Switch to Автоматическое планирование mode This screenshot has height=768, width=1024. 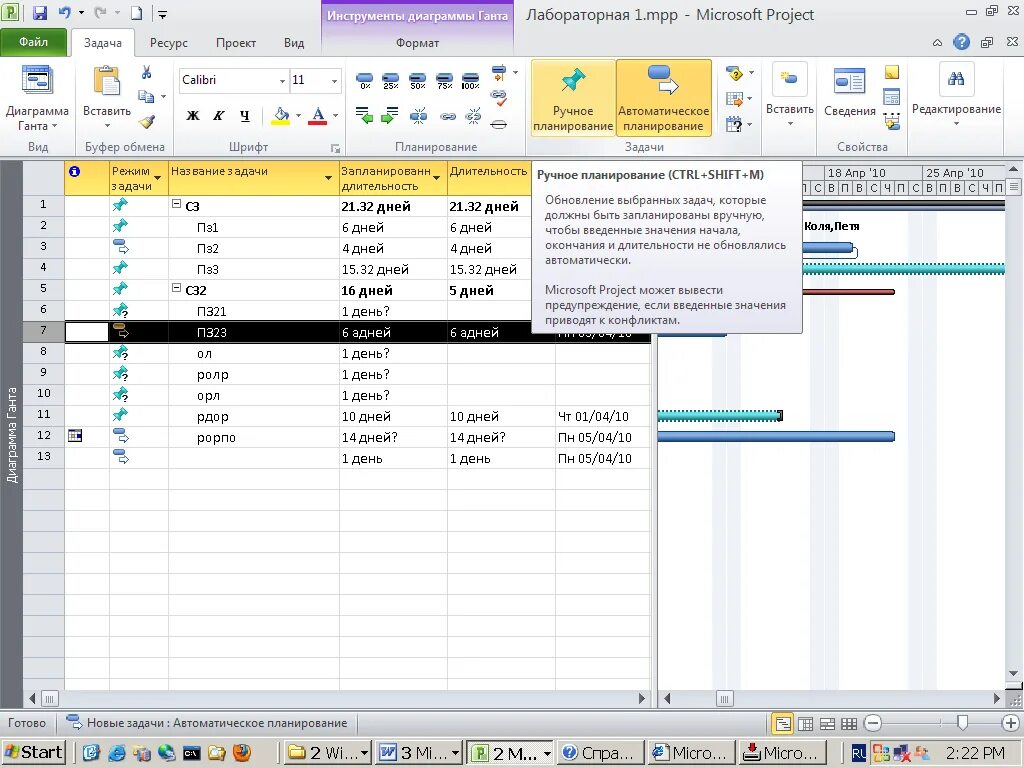pos(664,98)
